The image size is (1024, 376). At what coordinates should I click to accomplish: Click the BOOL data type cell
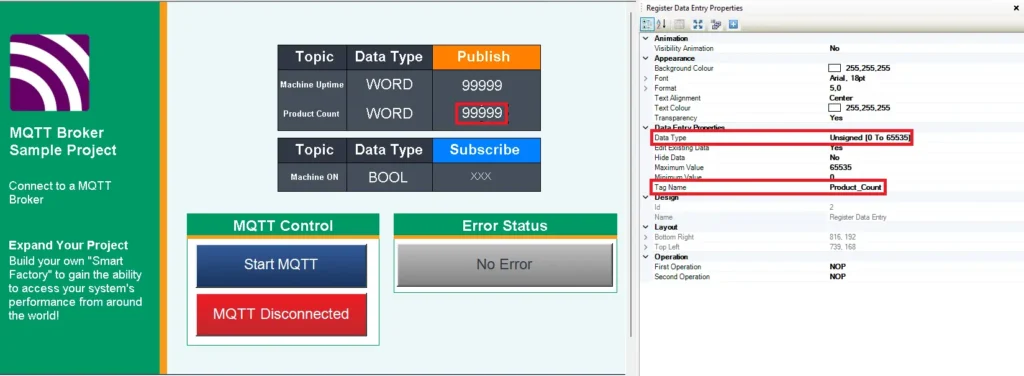(389, 177)
